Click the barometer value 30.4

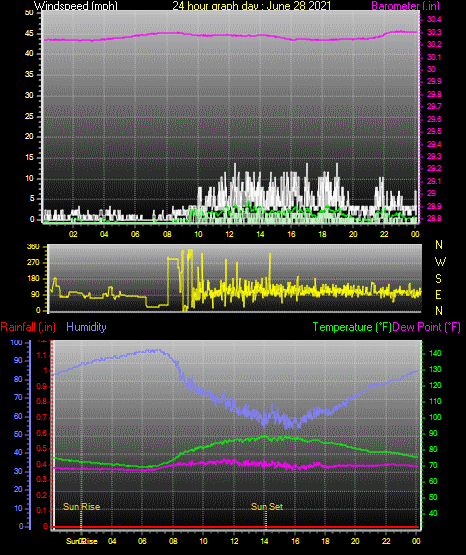pos(434,19)
